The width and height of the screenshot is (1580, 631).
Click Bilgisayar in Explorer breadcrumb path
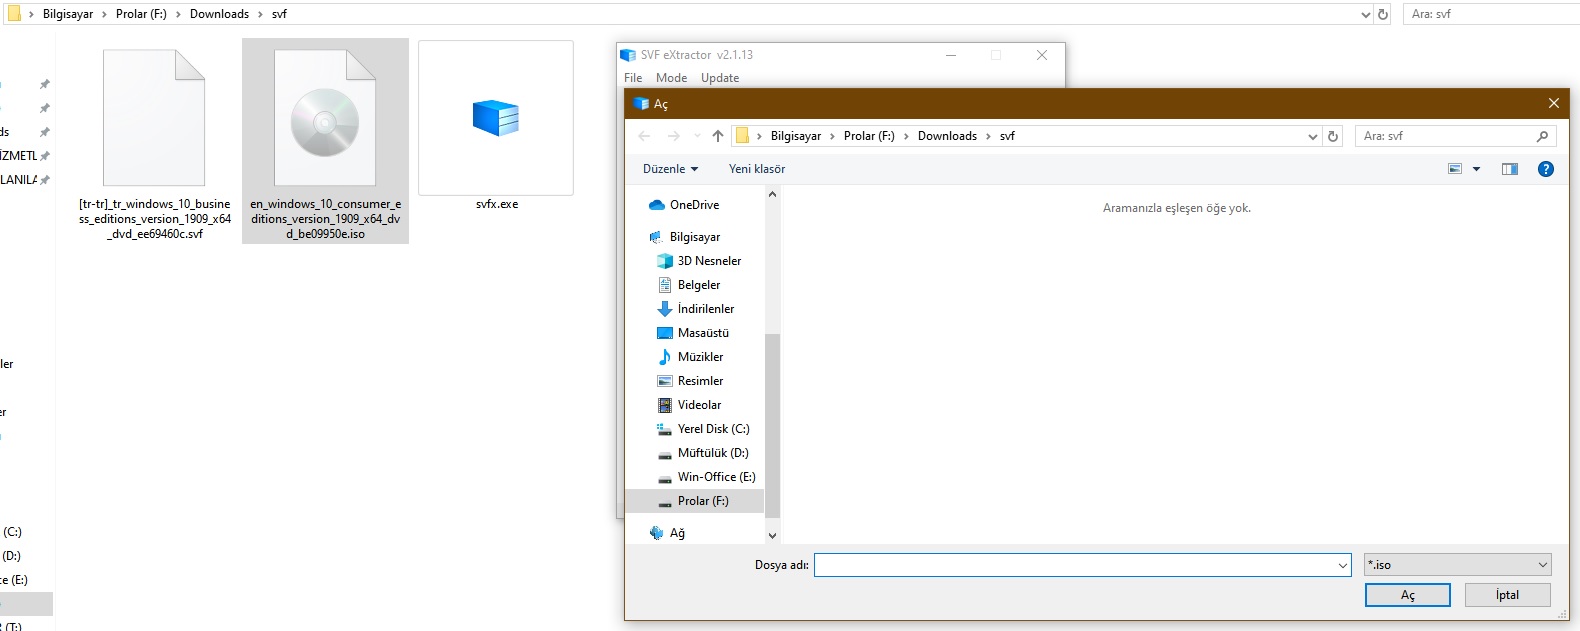coord(68,14)
